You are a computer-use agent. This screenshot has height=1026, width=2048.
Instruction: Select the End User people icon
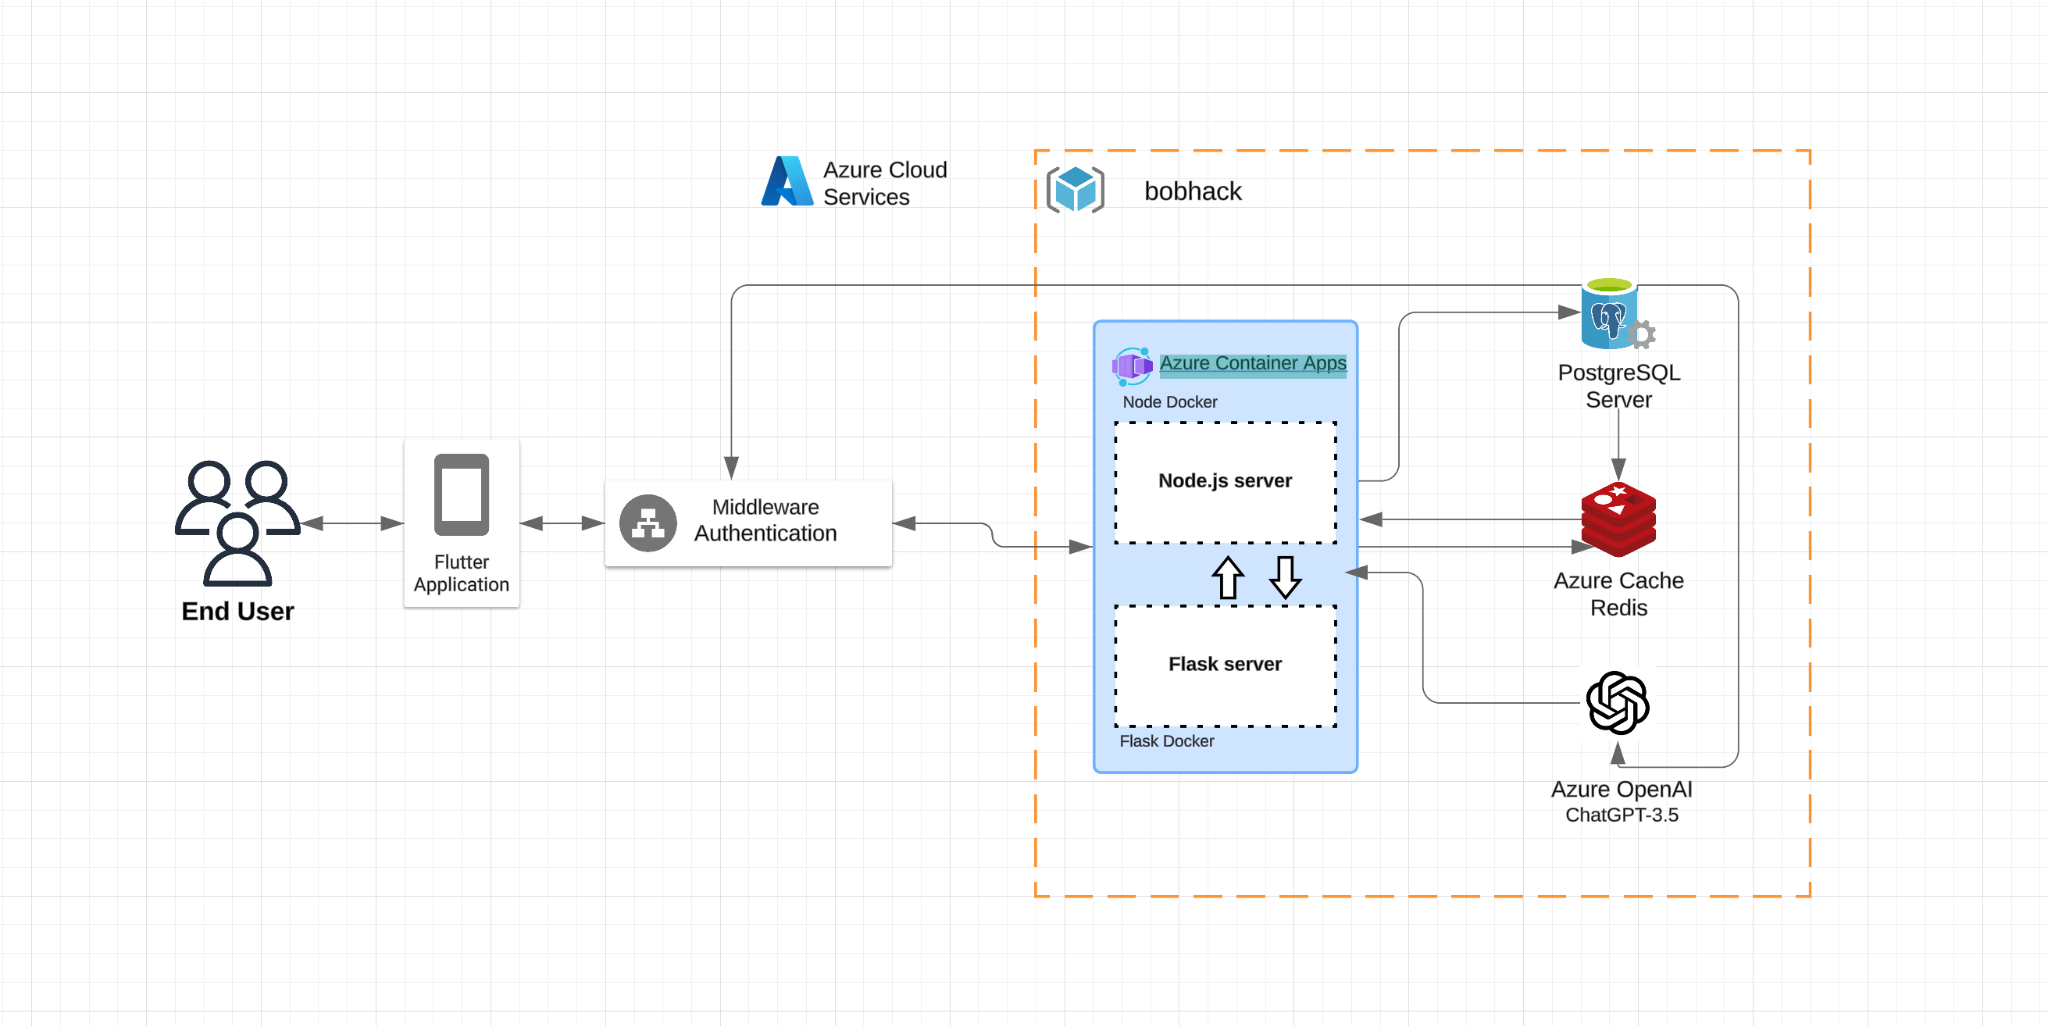pyautogui.click(x=238, y=523)
